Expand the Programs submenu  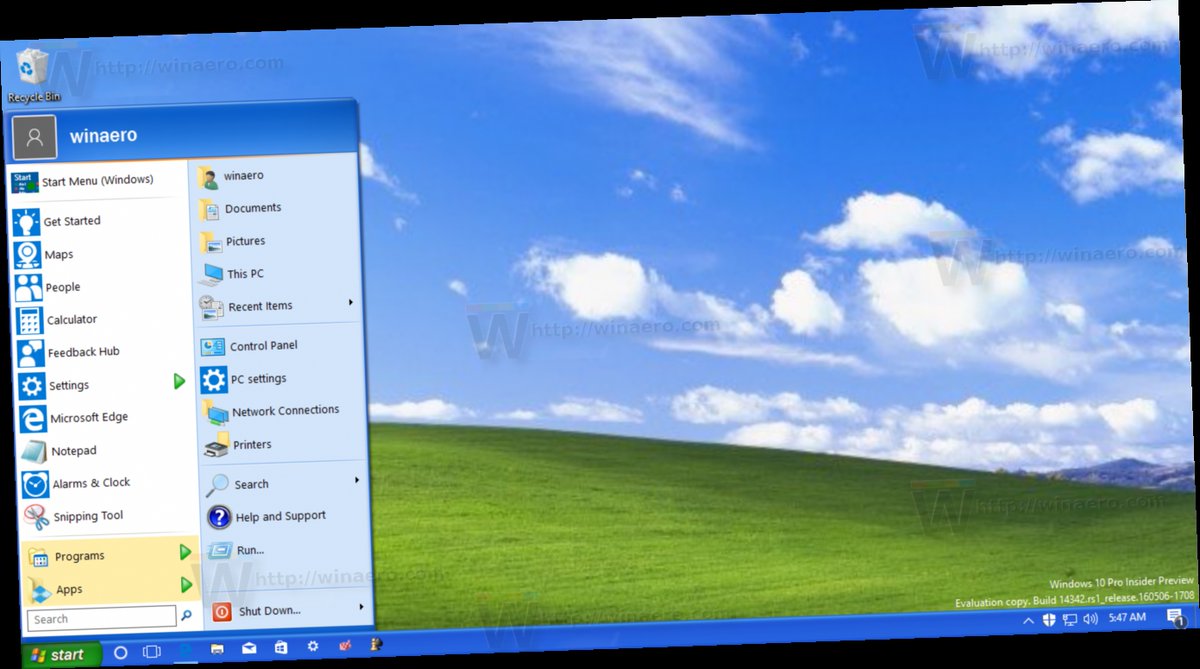(185, 552)
